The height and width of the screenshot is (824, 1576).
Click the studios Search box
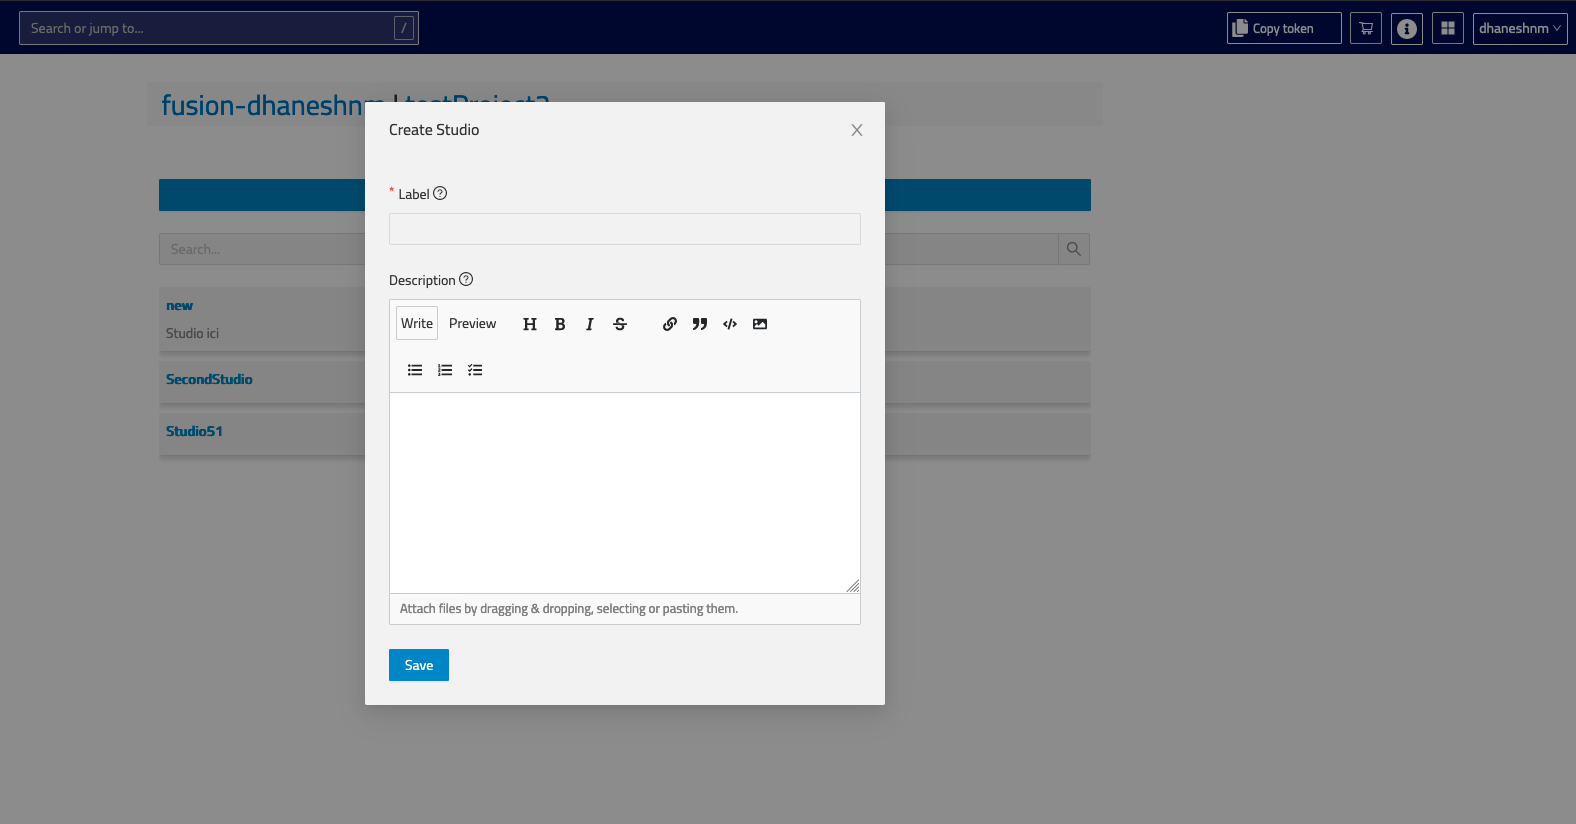tap(262, 249)
